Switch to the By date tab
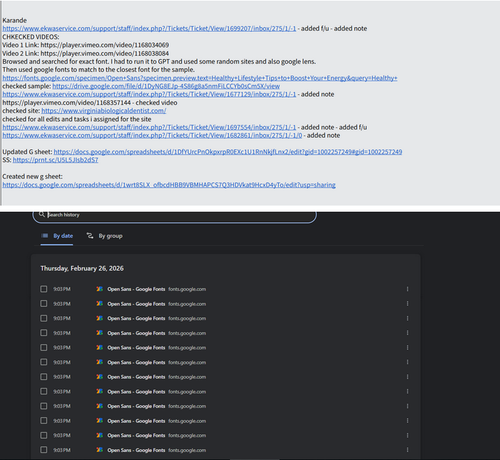This screenshot has height=460, width=500. [57, 236]
